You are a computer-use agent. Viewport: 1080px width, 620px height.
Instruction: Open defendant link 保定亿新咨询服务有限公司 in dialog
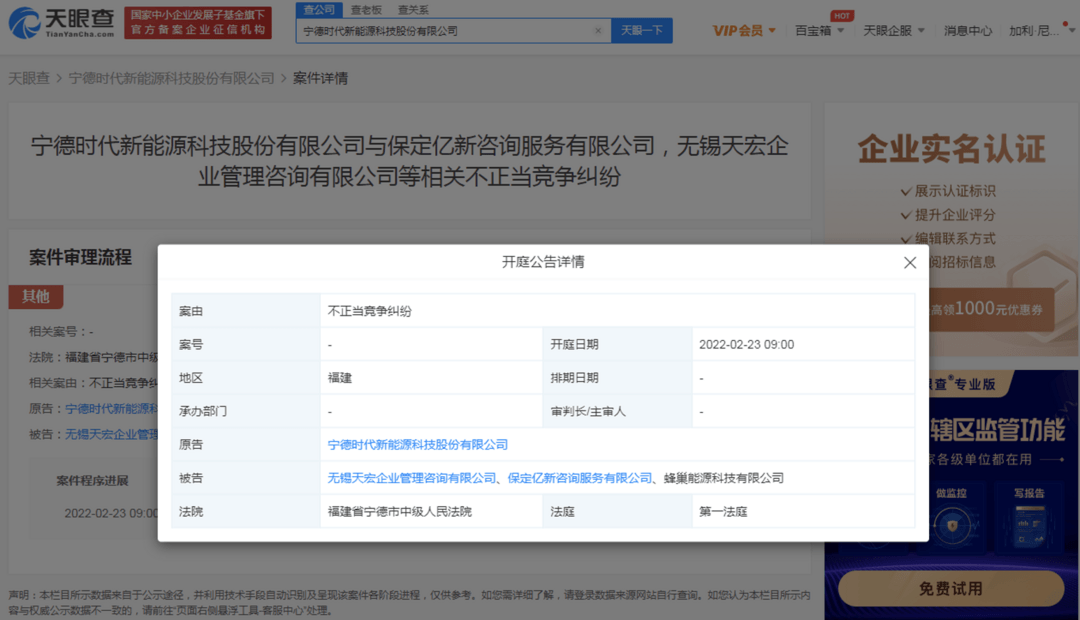[579, 478]
